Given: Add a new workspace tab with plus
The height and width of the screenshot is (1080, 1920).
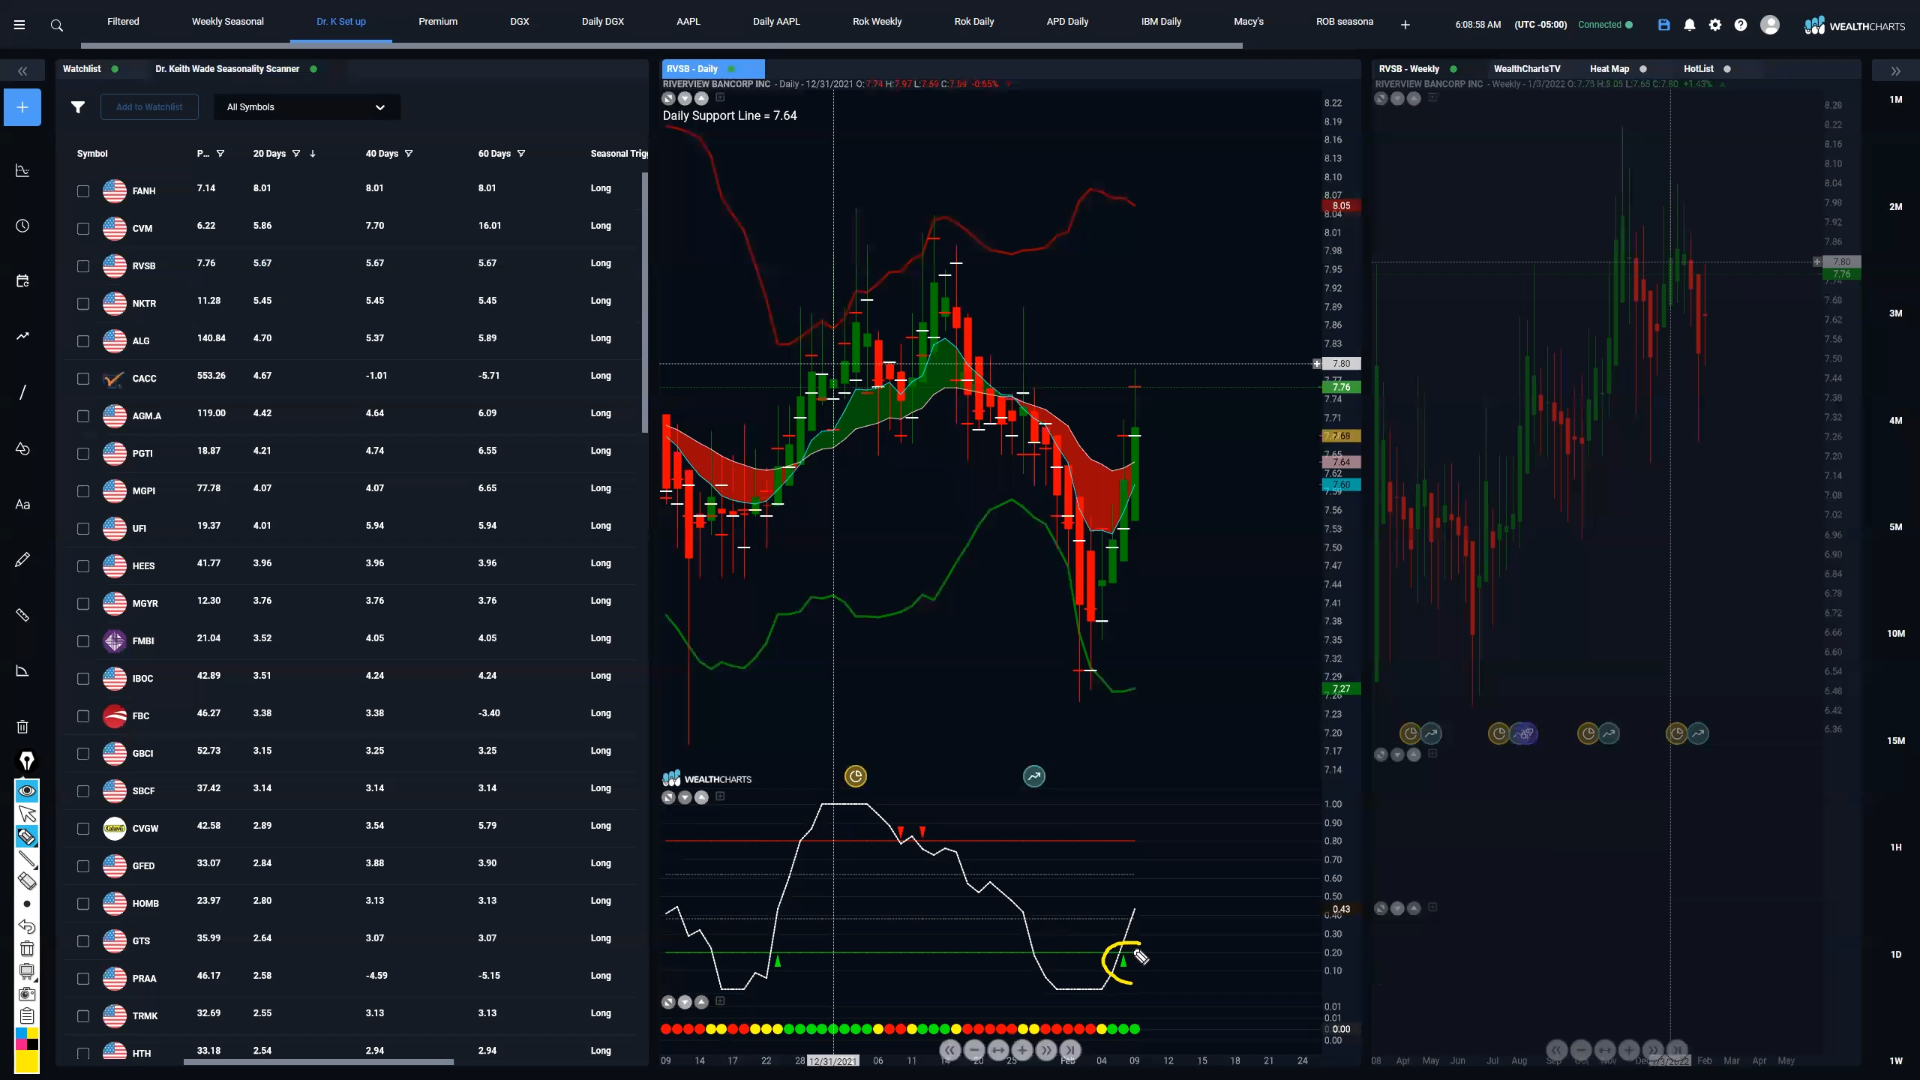Looking at the screenshot, I should click(x=1405, y=25).
